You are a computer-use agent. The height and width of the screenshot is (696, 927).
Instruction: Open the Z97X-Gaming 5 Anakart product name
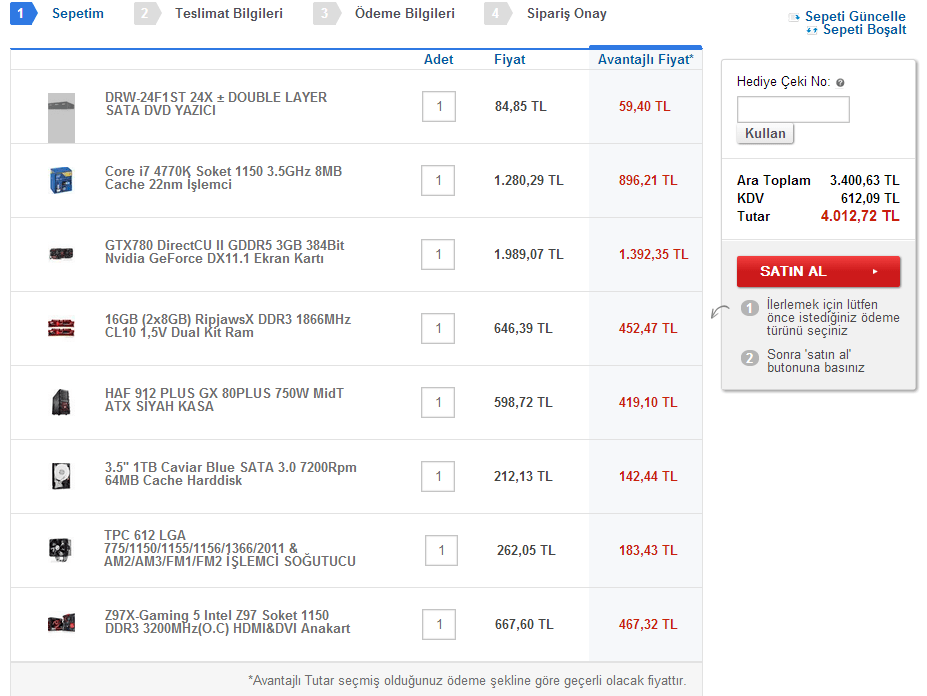[228, 621]
